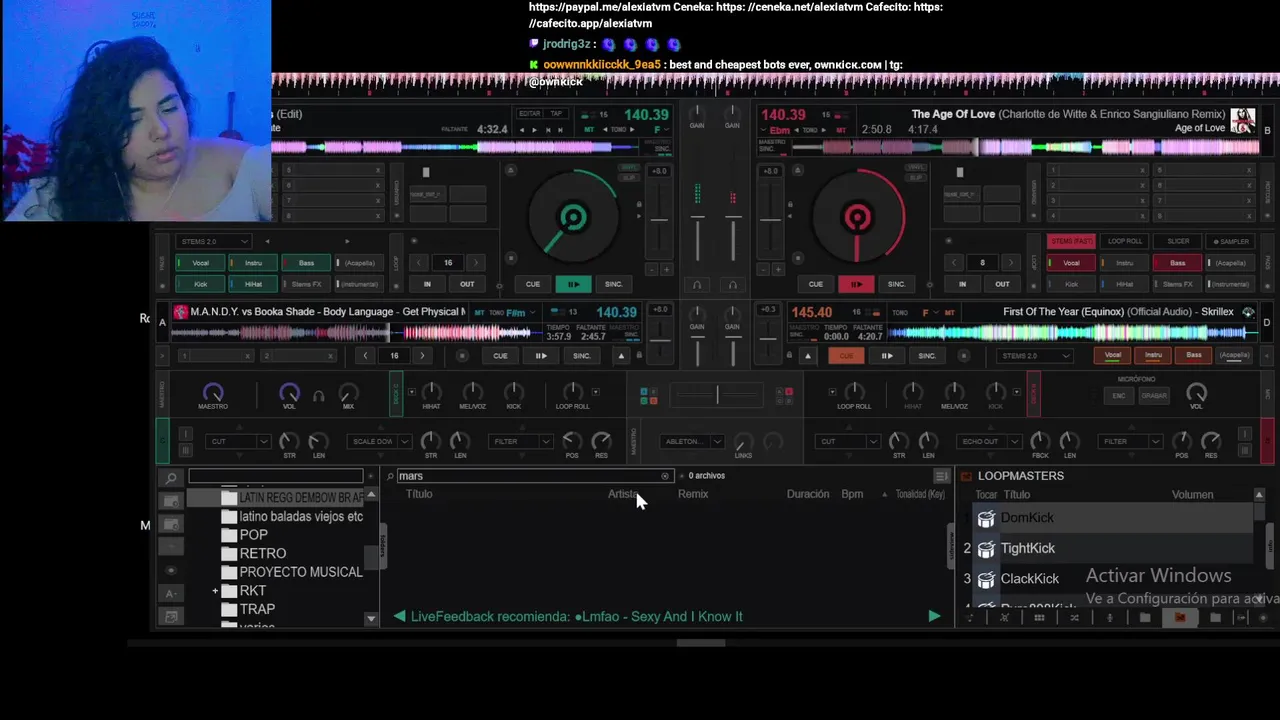Click the headphone cue icon under left mixer channel
Viewport: 1280px width, 720px height.
[x=697, y=284]
